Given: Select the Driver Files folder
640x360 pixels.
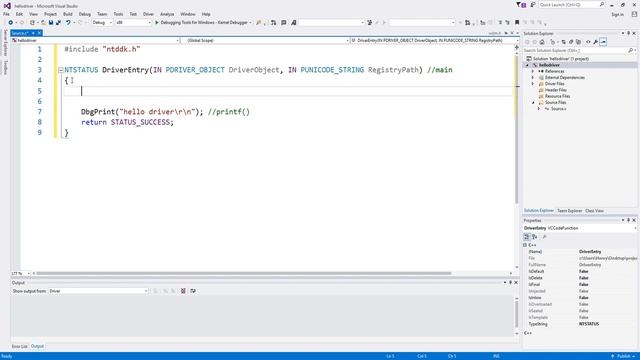Looking at the screenshot, I should (554, 84).
